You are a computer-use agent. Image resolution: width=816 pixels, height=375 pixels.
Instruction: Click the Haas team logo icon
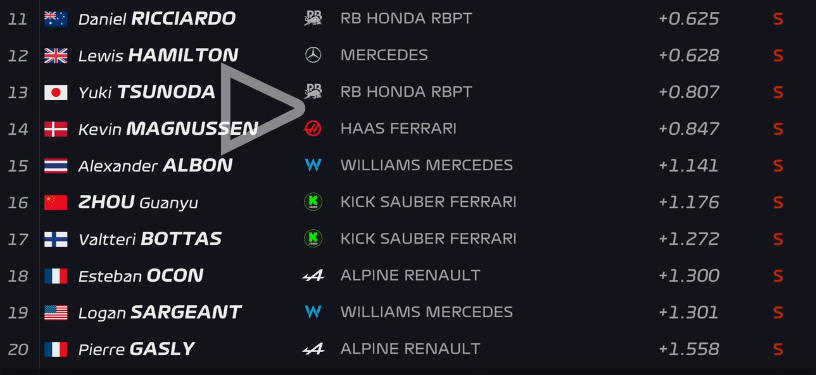coord(313,128)
